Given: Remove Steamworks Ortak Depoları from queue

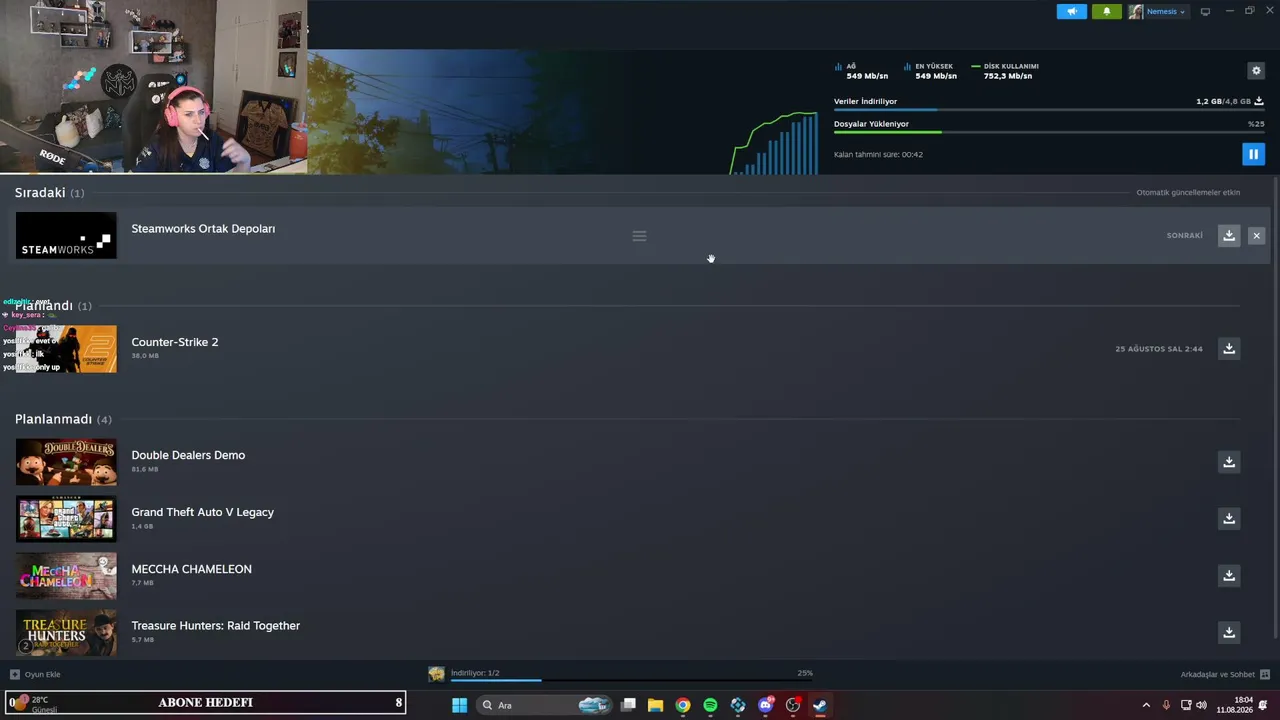Looking at the screenshot, I should click(1257, 236).
